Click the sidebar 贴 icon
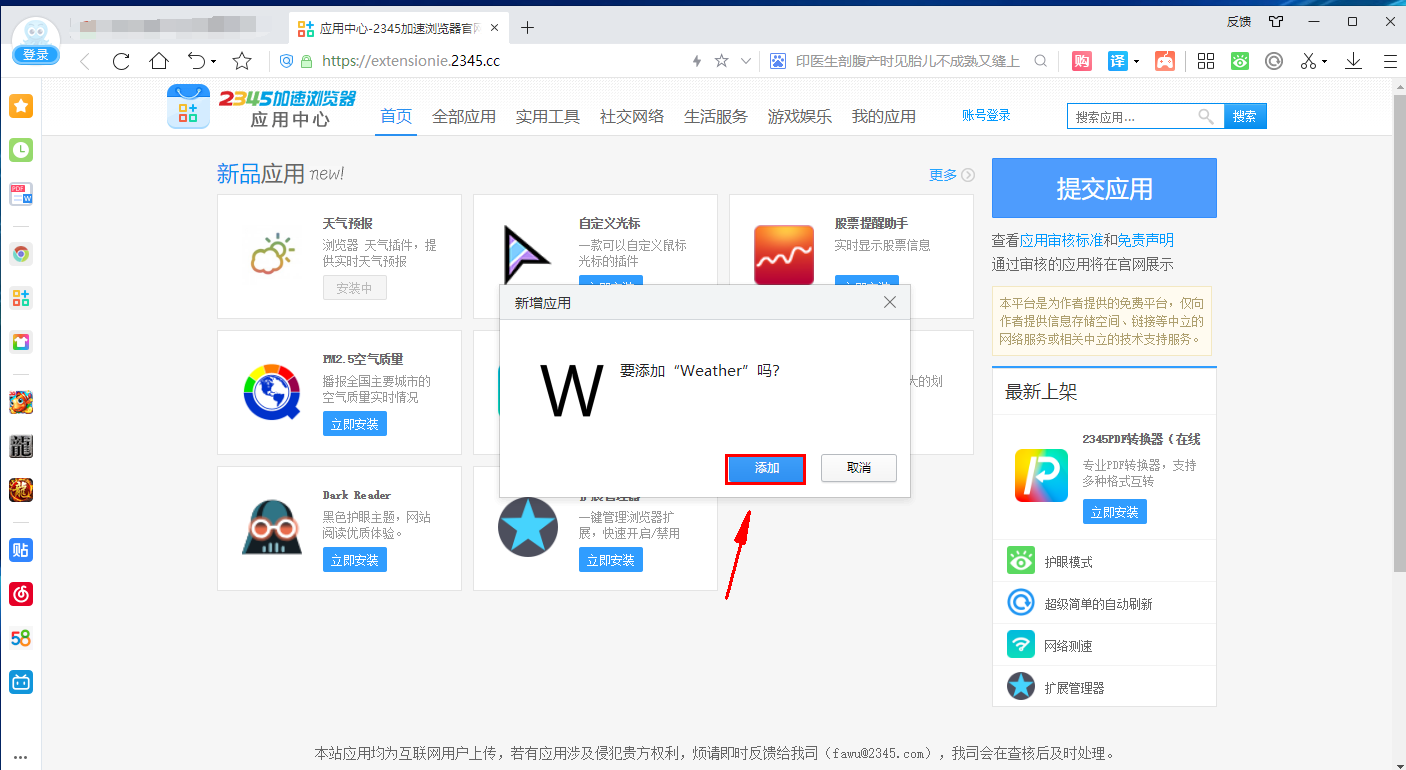Viewport: 1406px width, 770px height. (21, 549)
